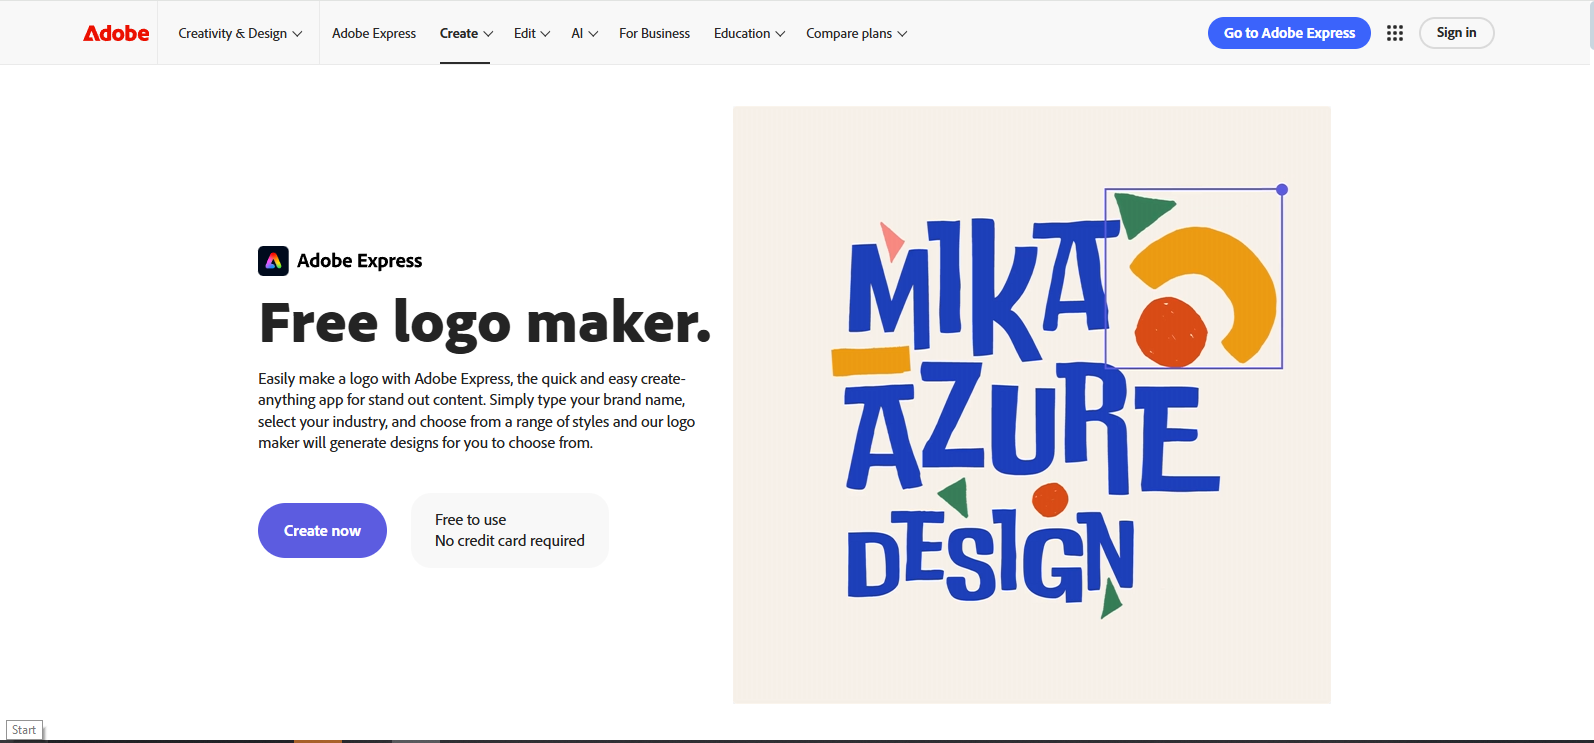Click the 'Free to use' text
The width and height of the screenshot is (1594, 743).
click(x=471, y=520)
